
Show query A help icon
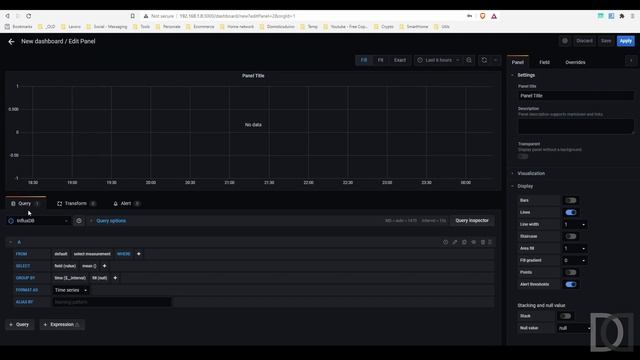[445, 242]
